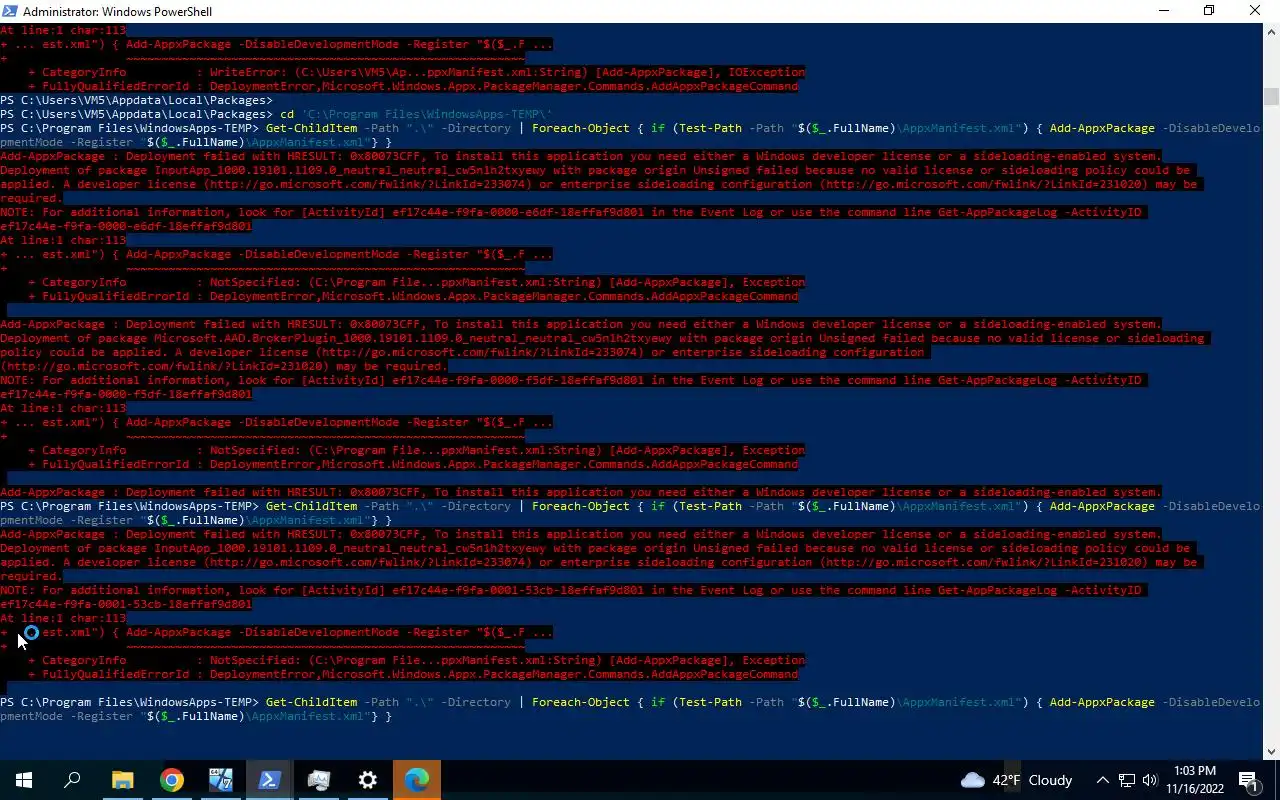This screenshot has height=800, width=1280.
Task: Open the notification center icon
Action: pos(1249,780)
